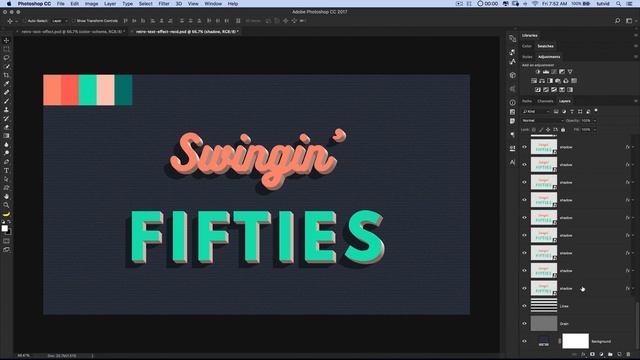640x360 pixels.
Task: Hide the Background layer
Action: [524, 341]
